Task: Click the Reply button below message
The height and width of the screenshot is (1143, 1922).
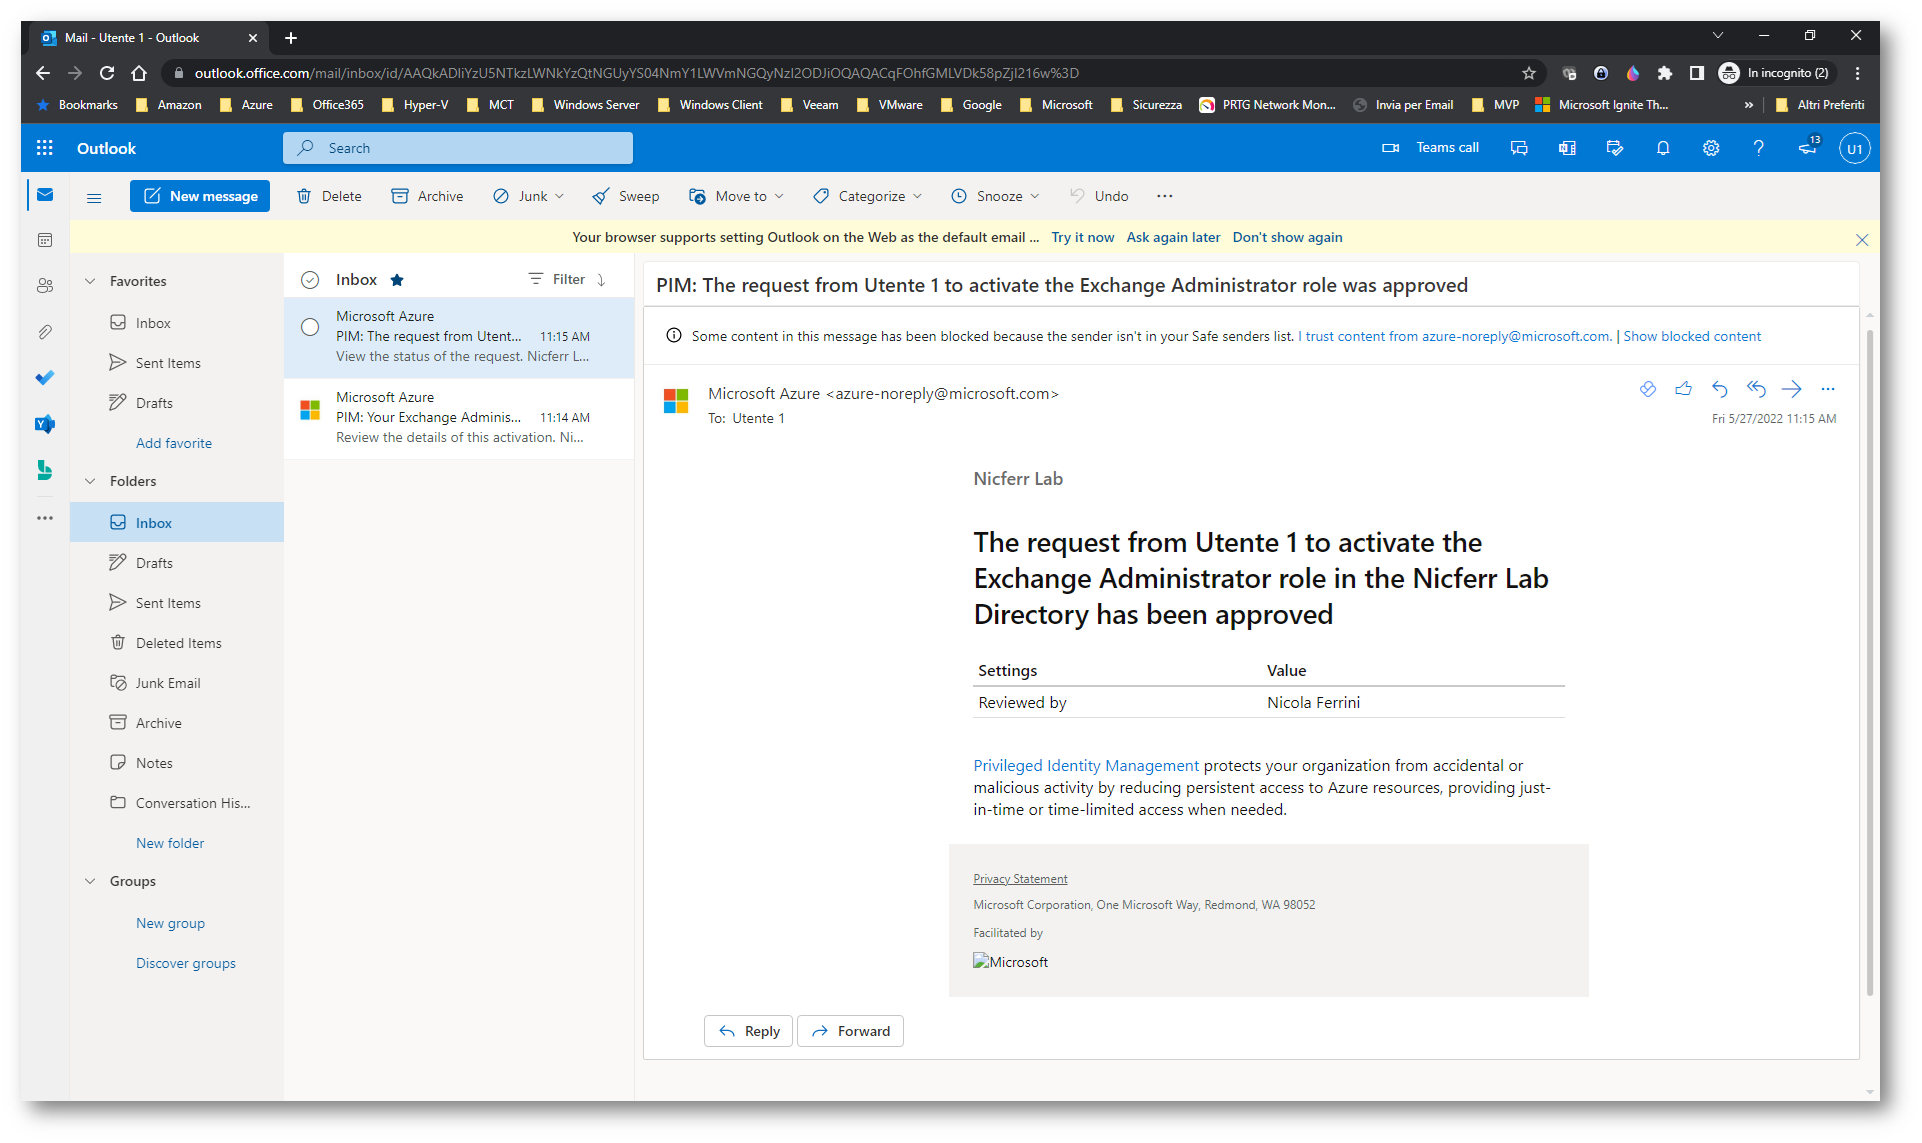Action: pos(748,1031)
